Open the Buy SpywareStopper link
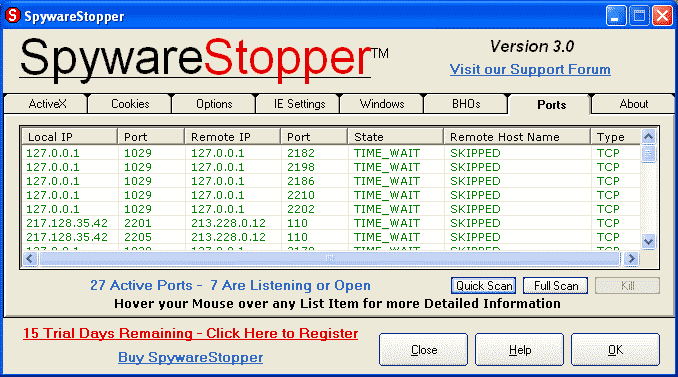678x377 pixels. (x=190, y=358)
